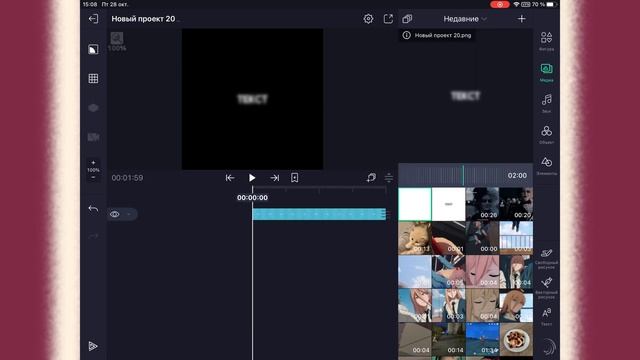640x360 pixels.
Task: Tap the export share icon
Action: [388, 19]
